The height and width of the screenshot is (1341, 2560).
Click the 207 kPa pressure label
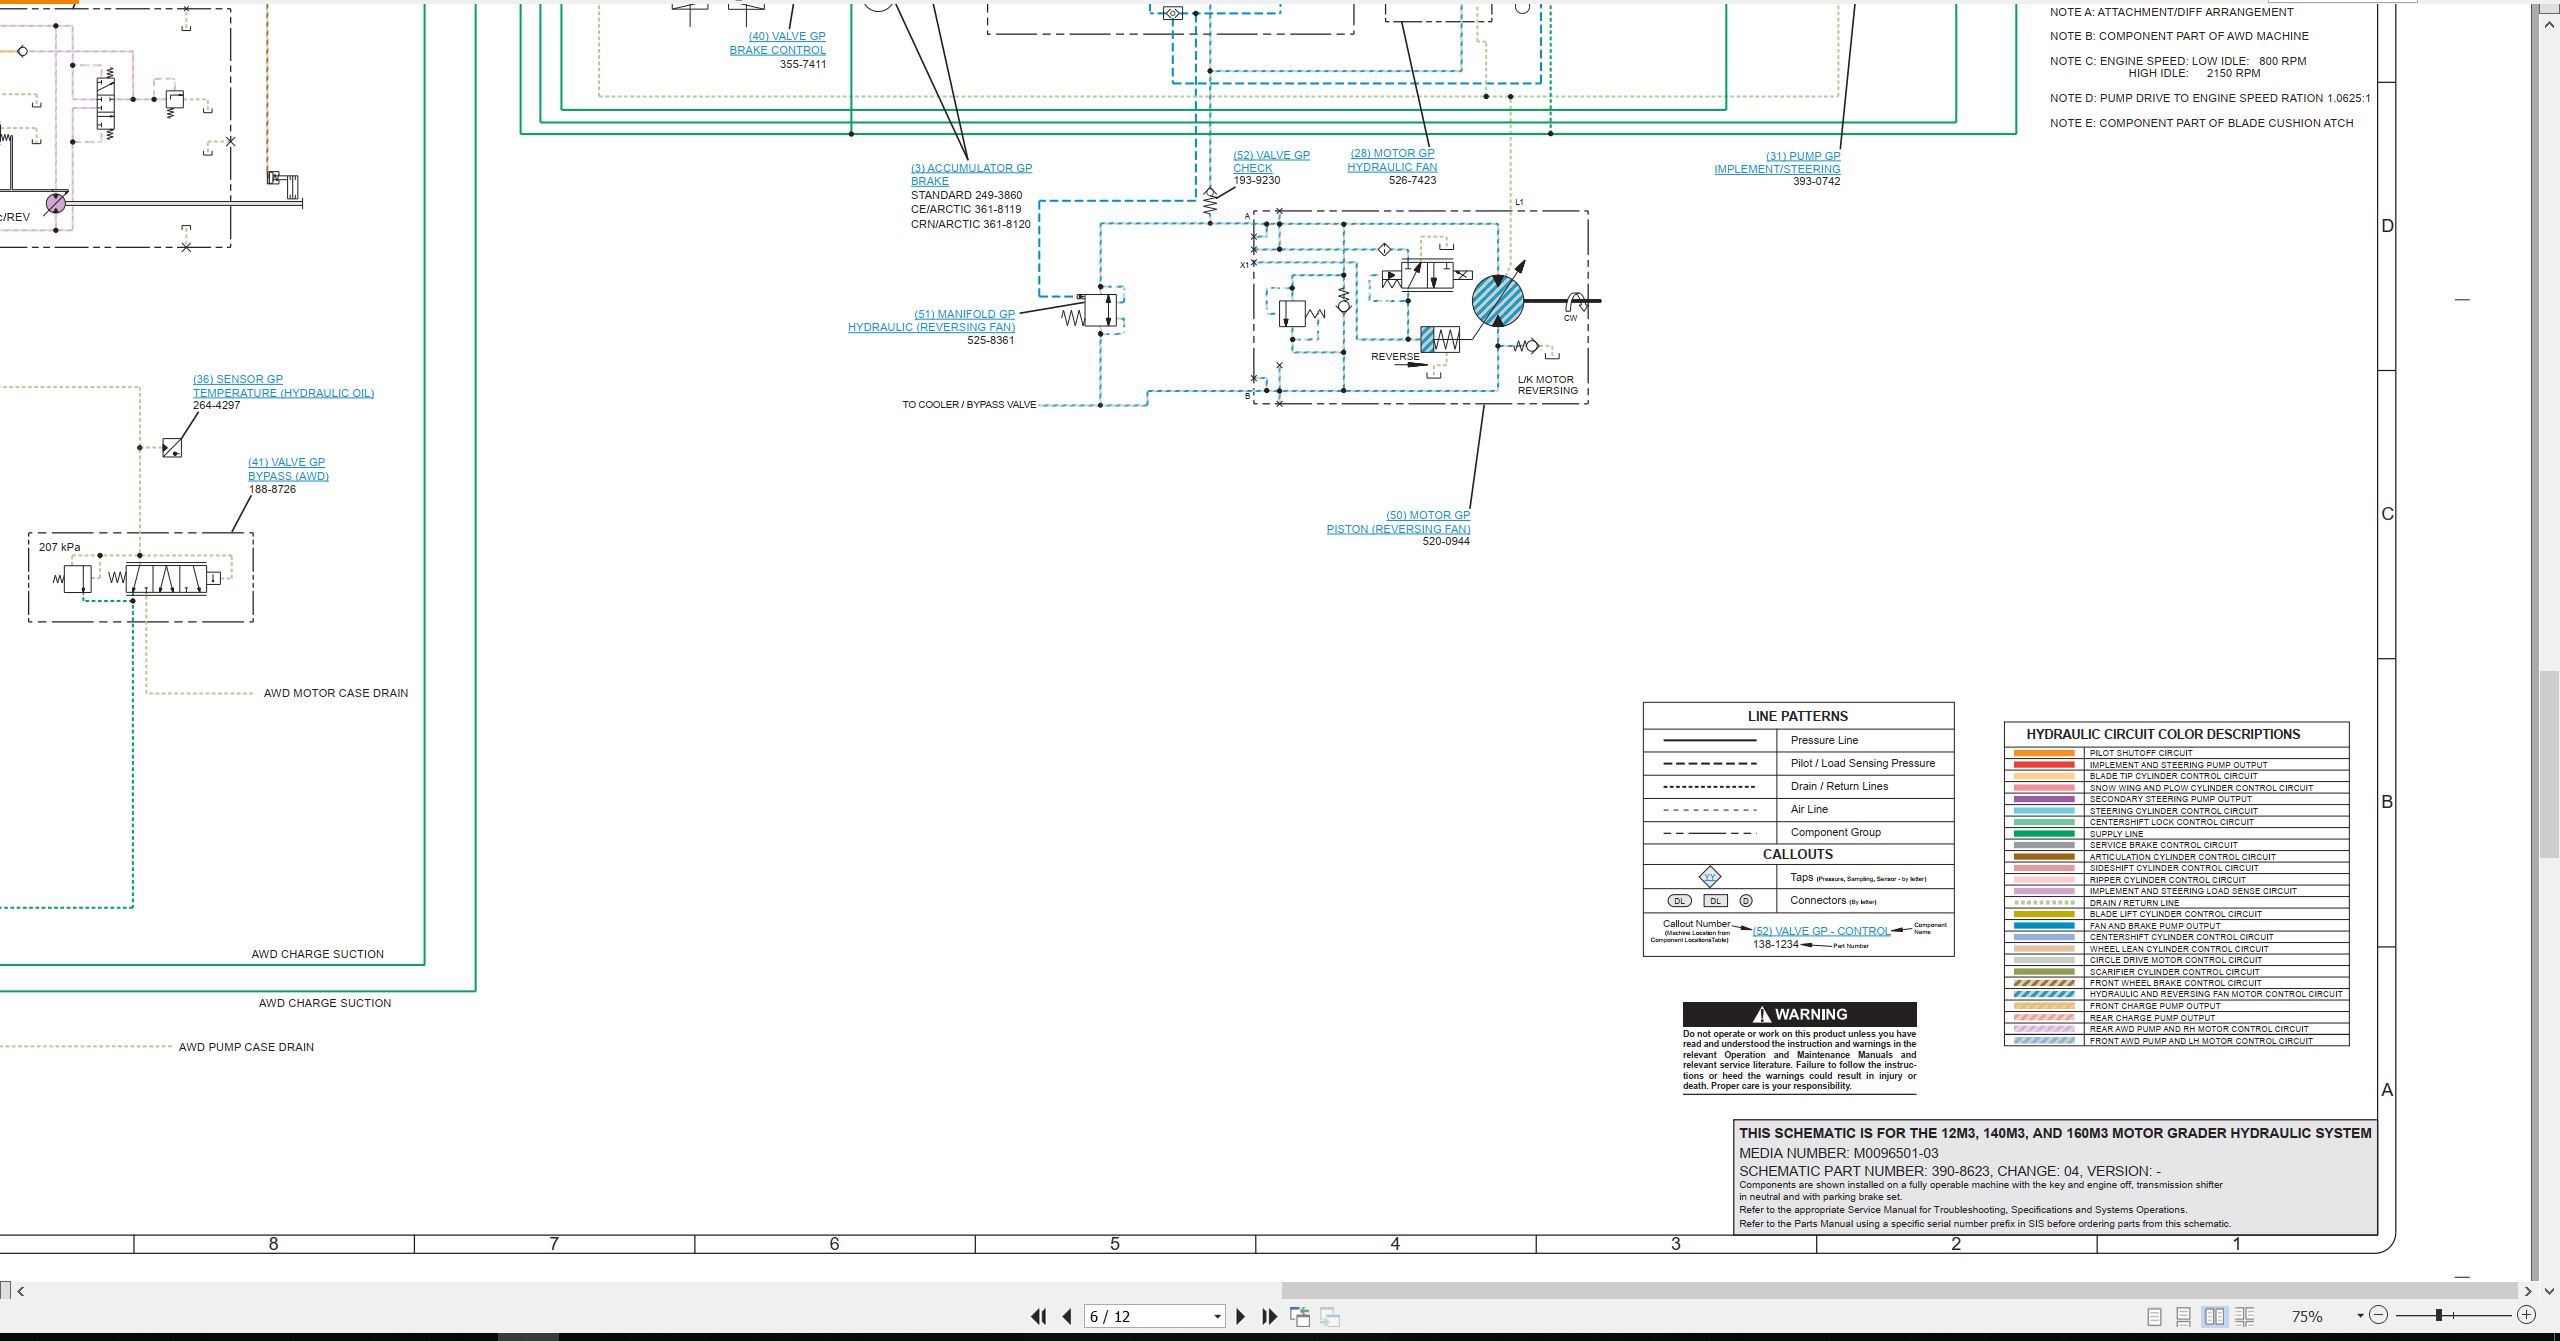(x=59, y=547)
